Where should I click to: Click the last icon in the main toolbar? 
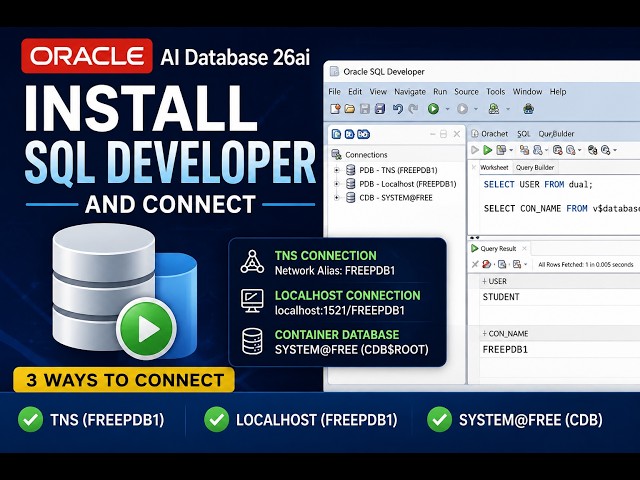[x=529, y=109]
